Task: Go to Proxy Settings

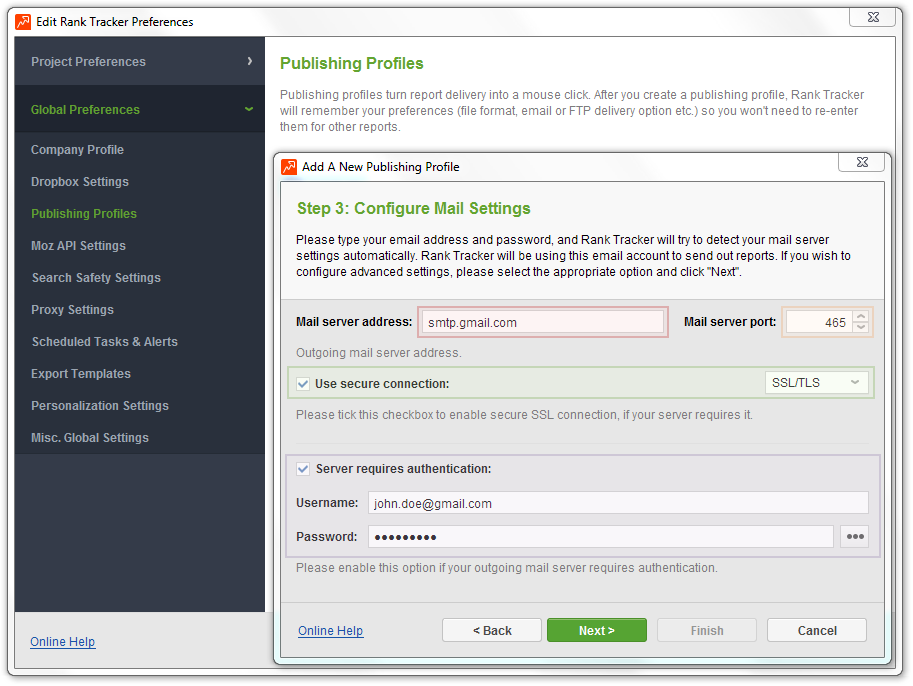Action: coord(72,310)
